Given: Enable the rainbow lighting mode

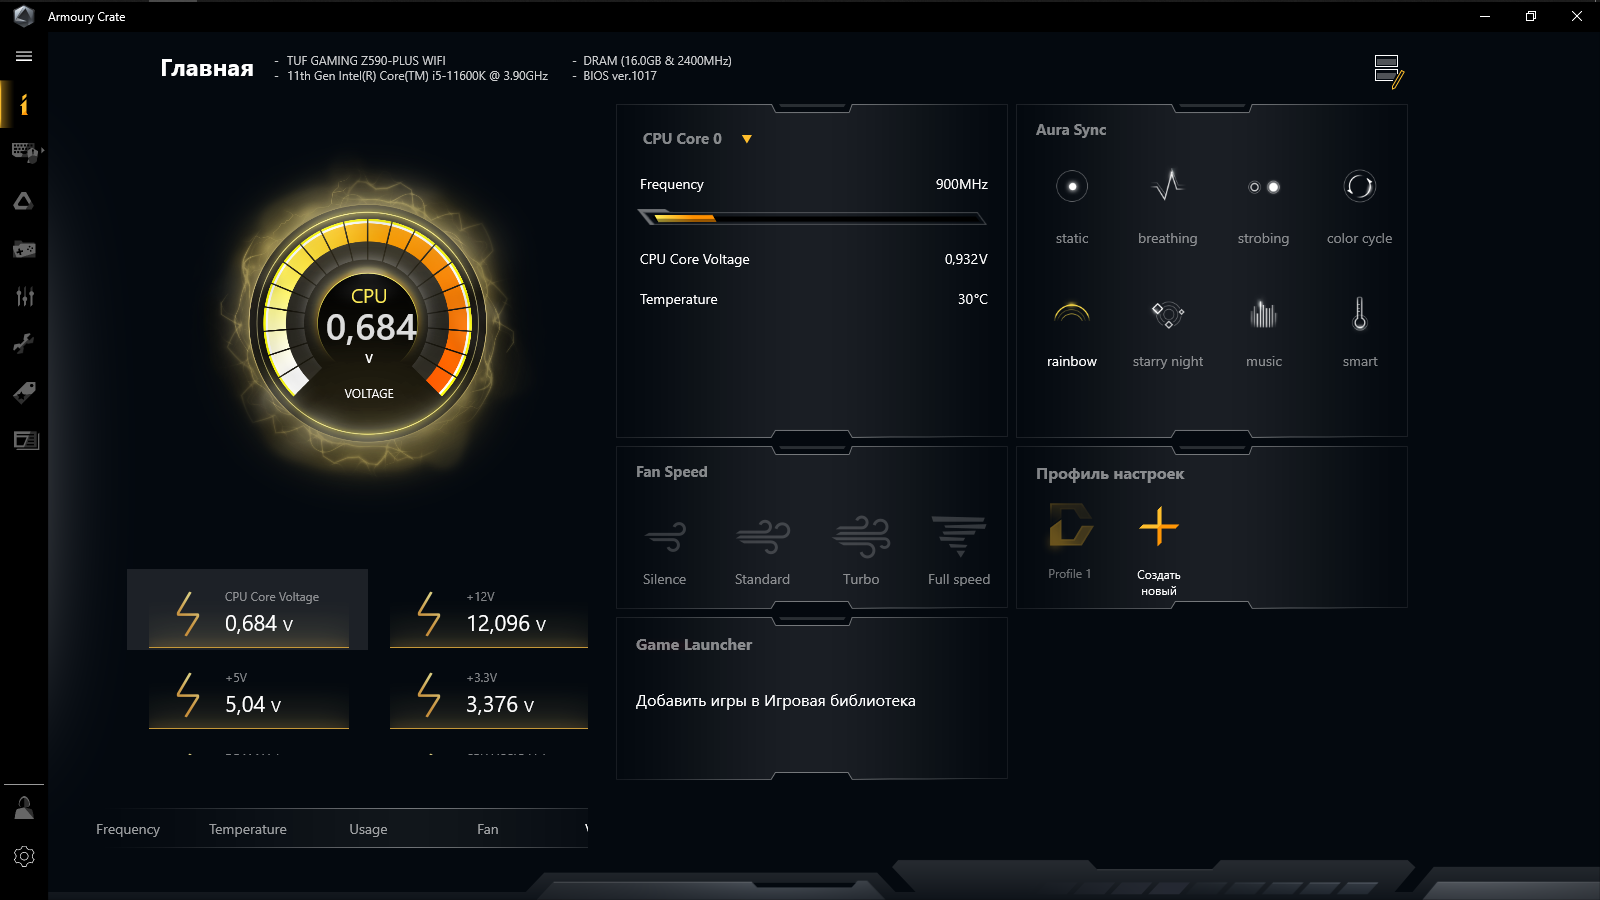Looking at the screenshot, I should (x=1071, y=331).
